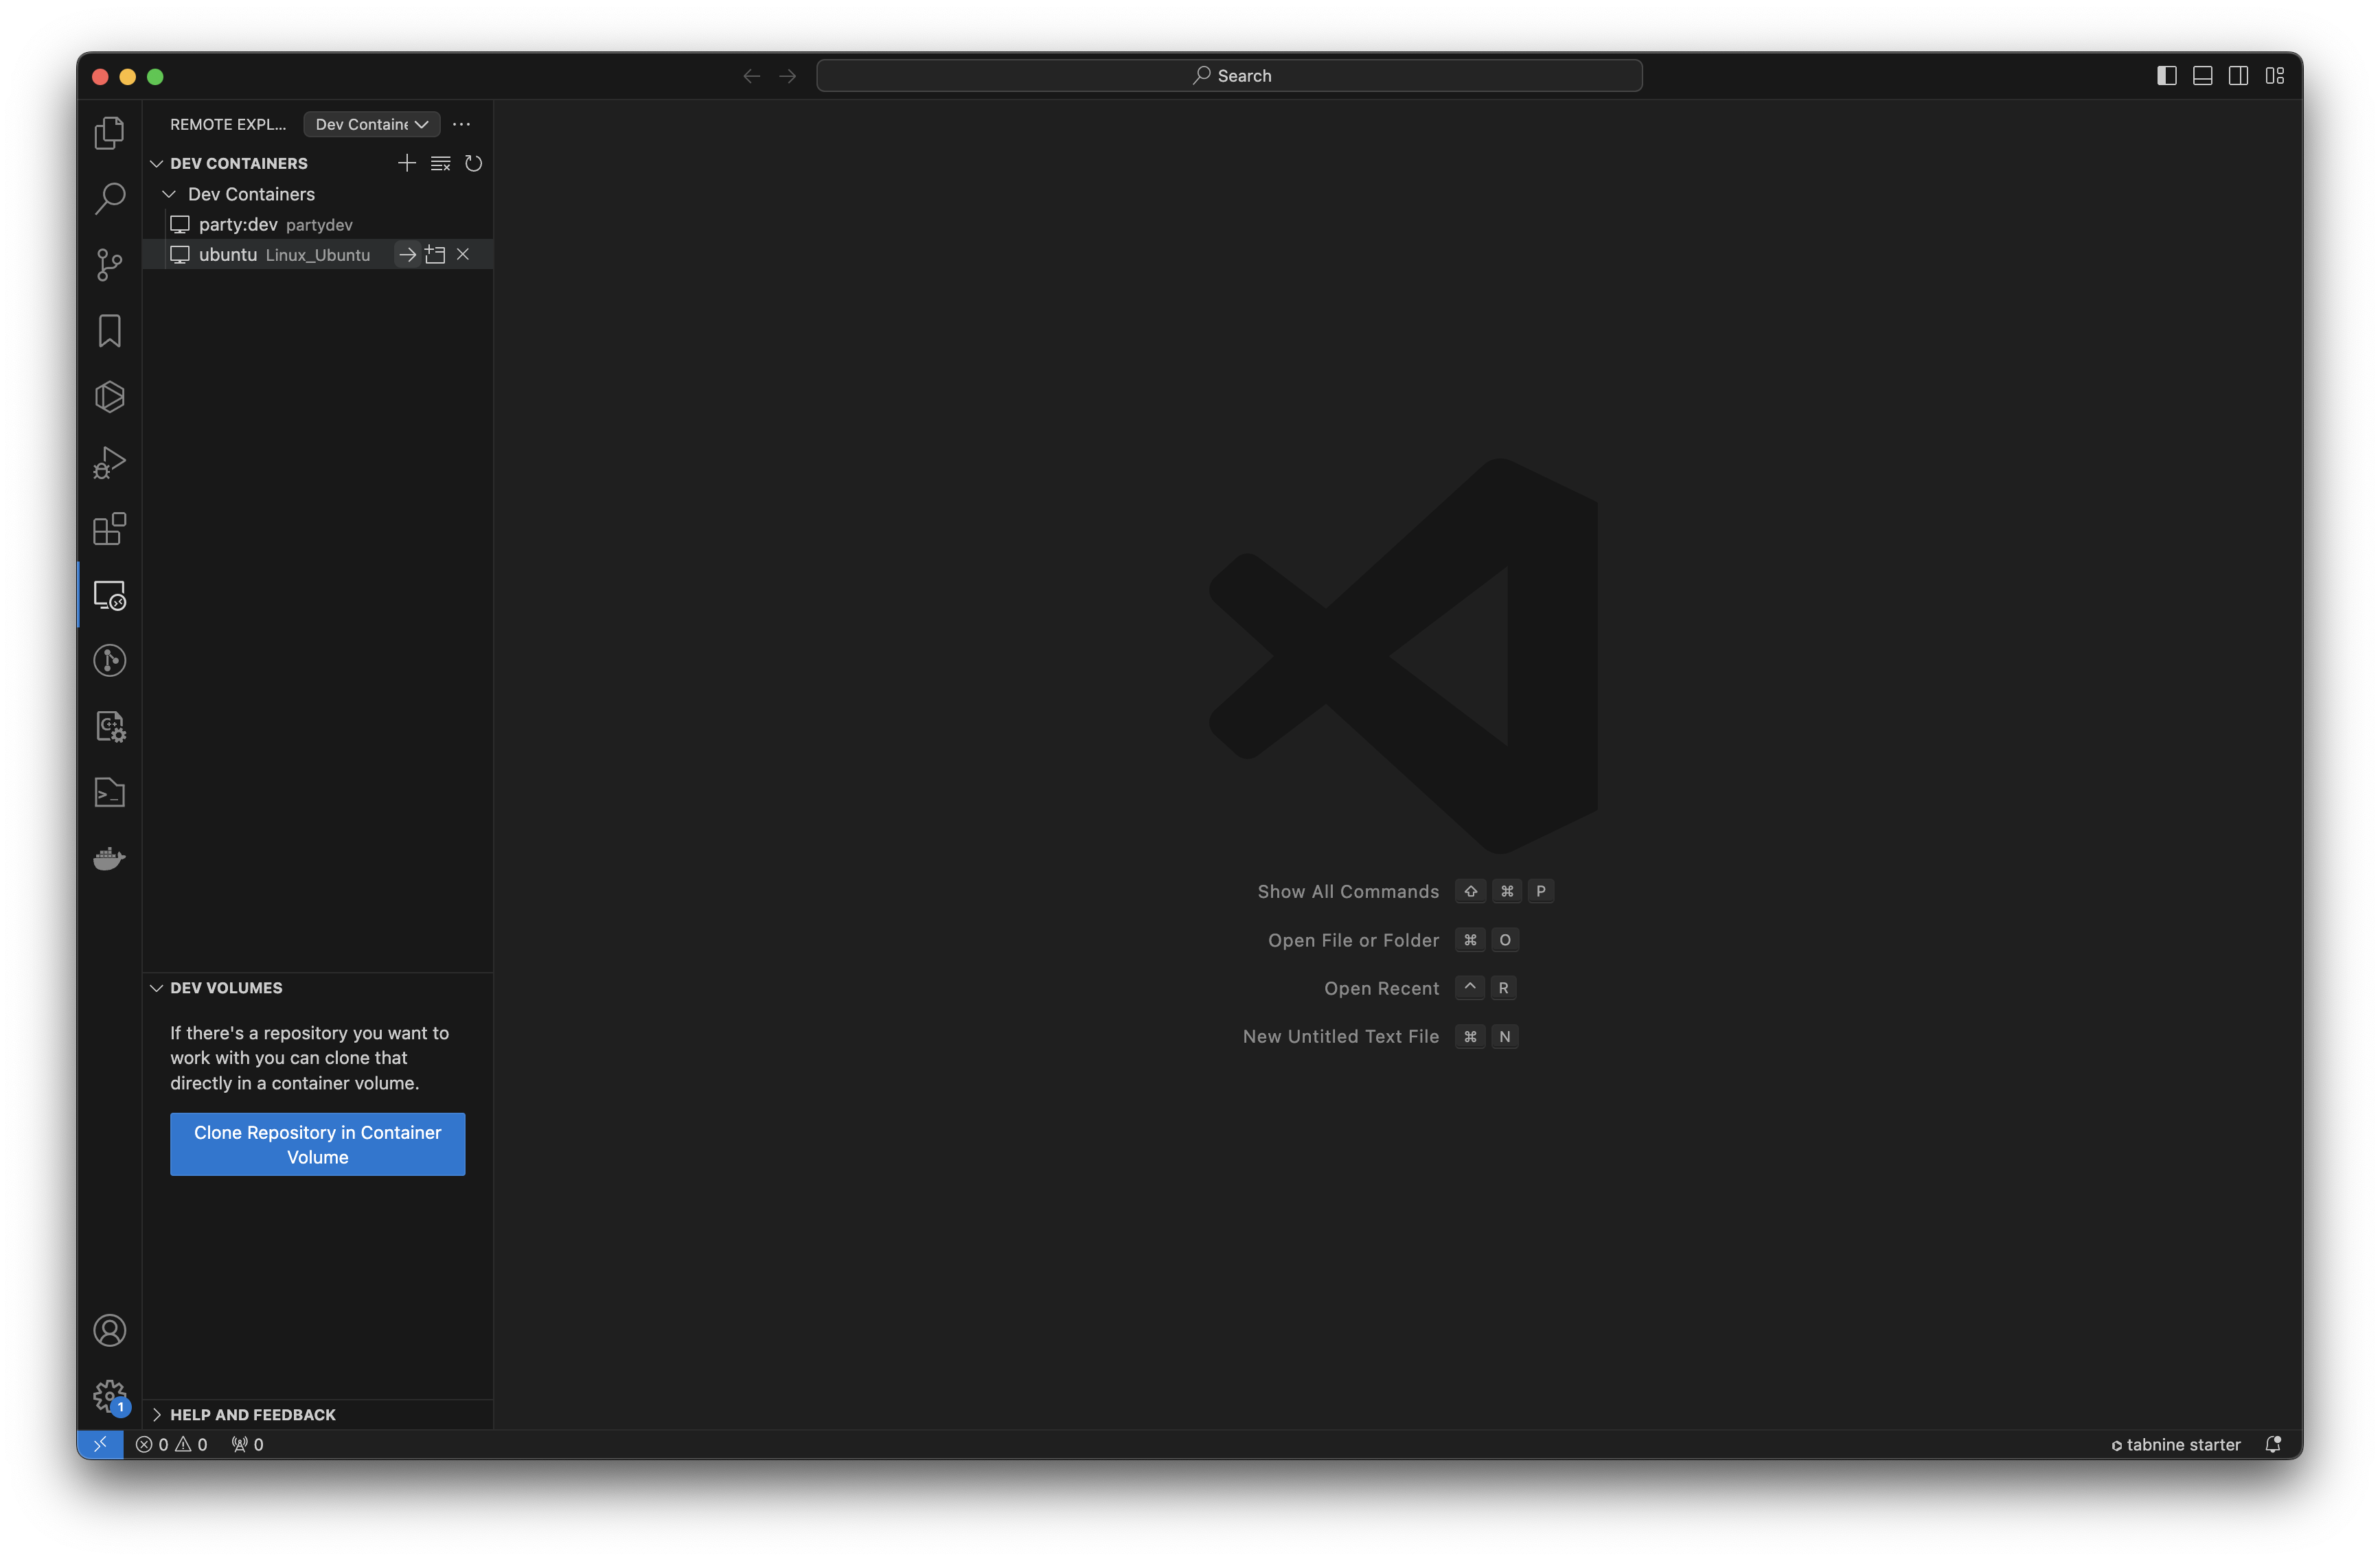Screen dimensions: 2380x1561
Task: Click the top Search command center field
Action: click(1229, 76)
